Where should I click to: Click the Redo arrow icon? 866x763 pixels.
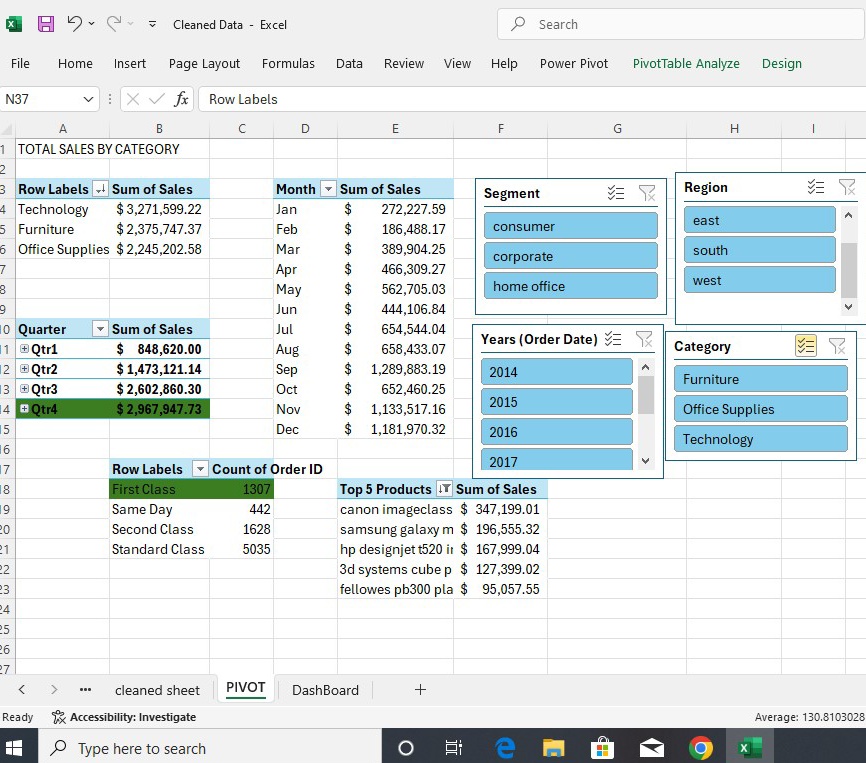point(114,23)
